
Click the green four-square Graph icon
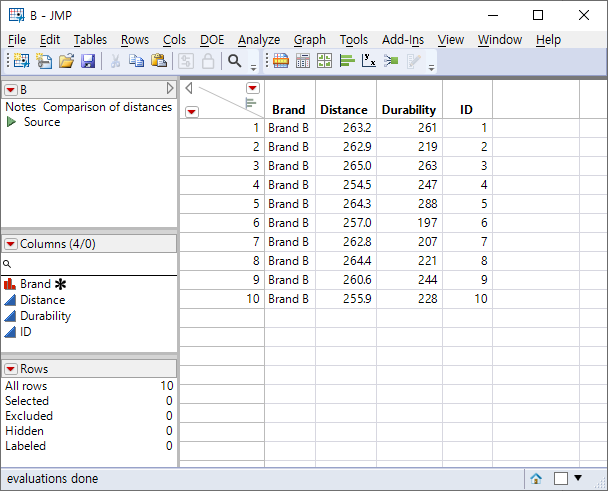click(x=325, y=61)
